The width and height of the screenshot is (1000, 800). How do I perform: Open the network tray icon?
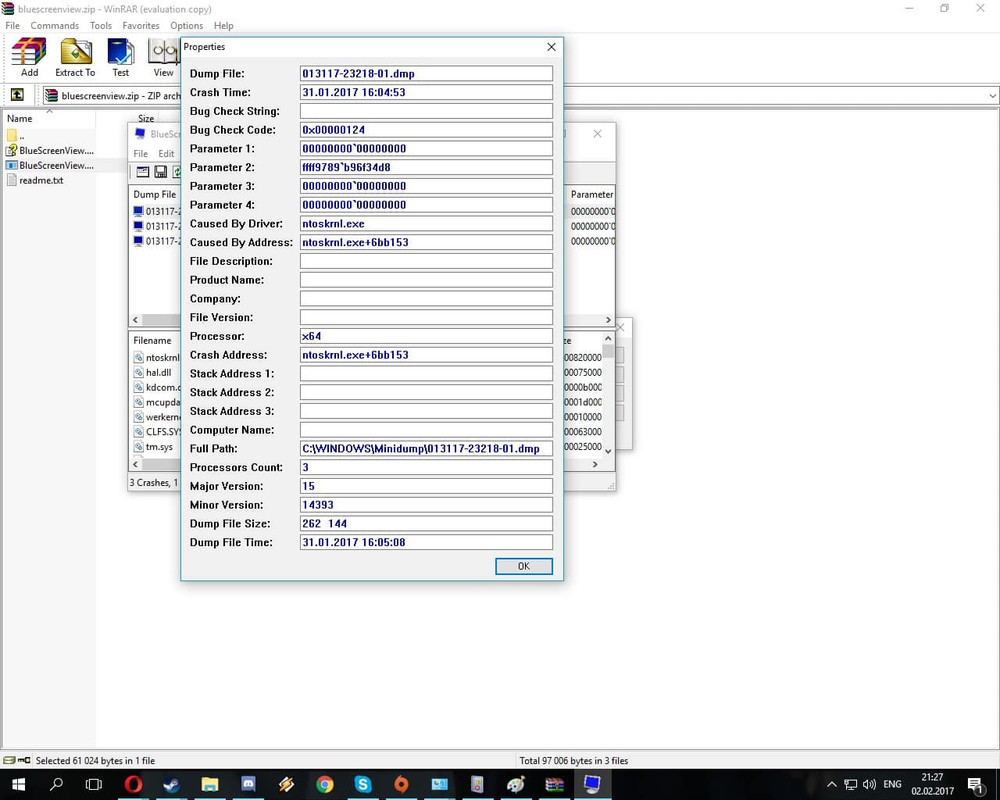point(851,784)
